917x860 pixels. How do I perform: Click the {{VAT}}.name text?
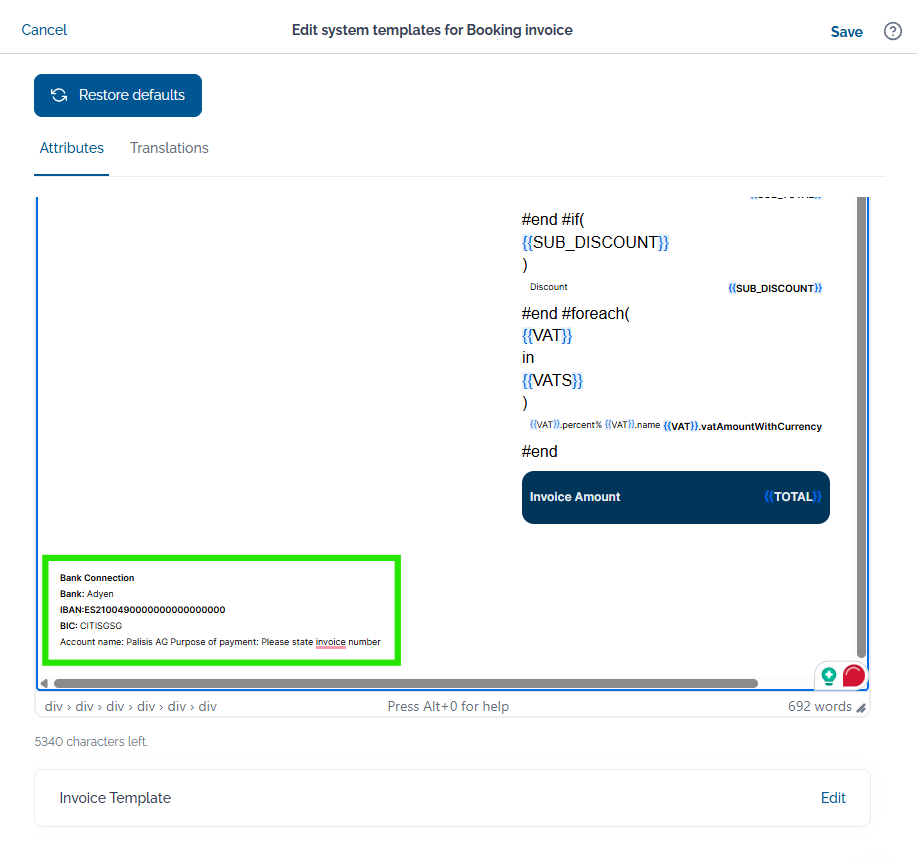click(632, 425)
